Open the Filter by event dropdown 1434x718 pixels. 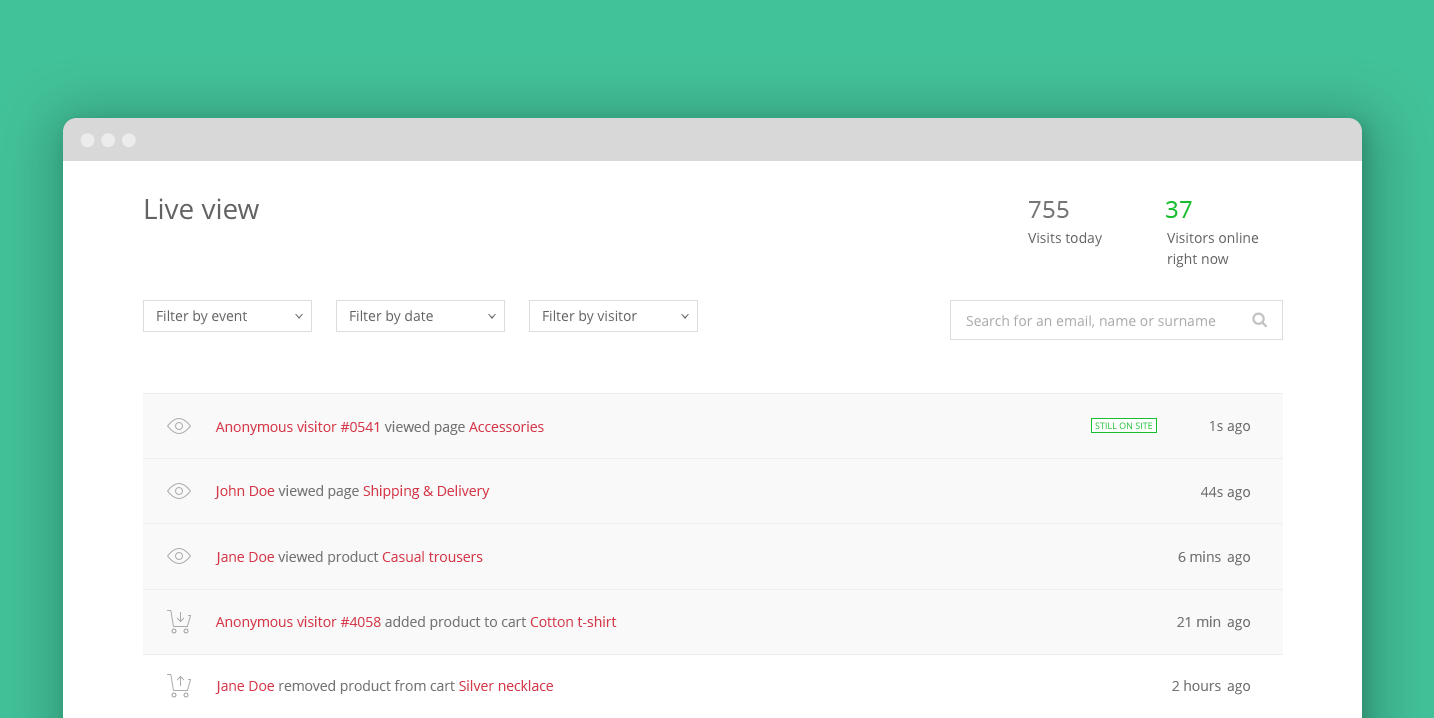click(227, 315)
